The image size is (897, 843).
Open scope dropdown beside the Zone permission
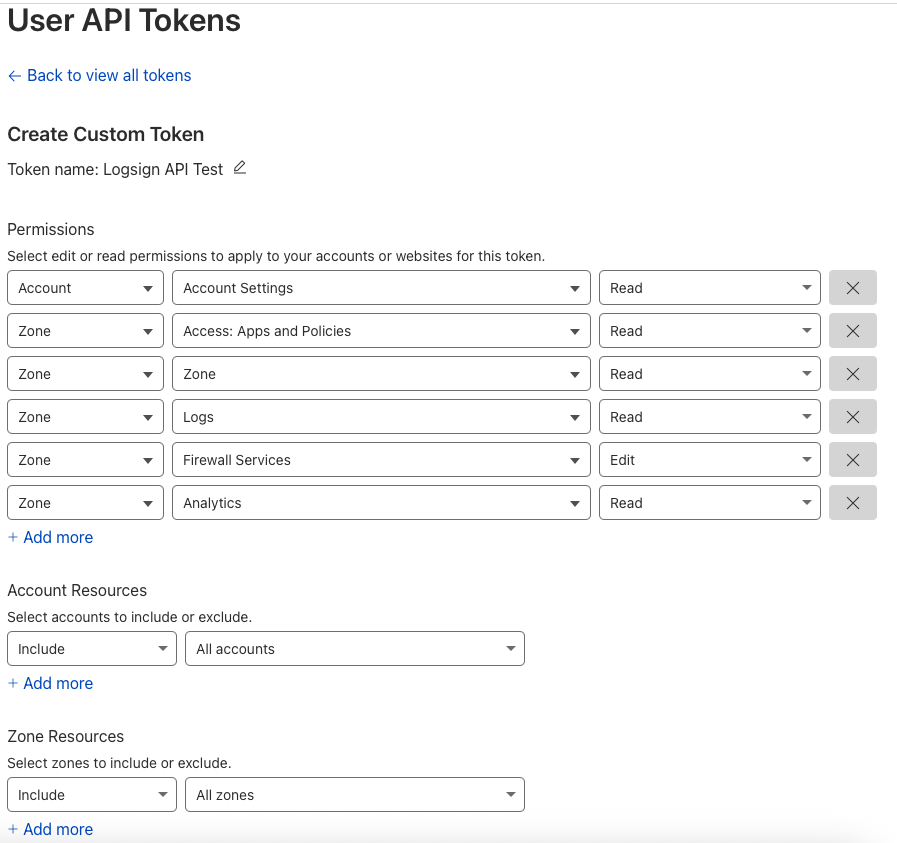pos(85,373)
